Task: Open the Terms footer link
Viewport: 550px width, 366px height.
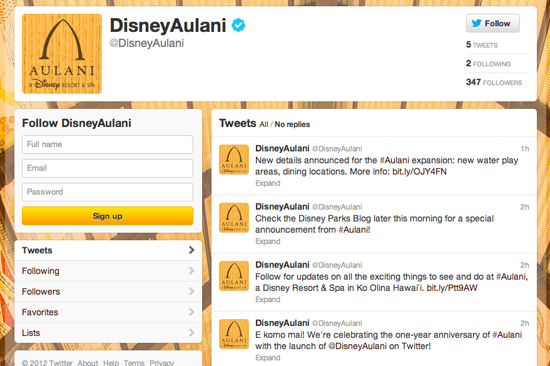Action: tap(134, 362)
